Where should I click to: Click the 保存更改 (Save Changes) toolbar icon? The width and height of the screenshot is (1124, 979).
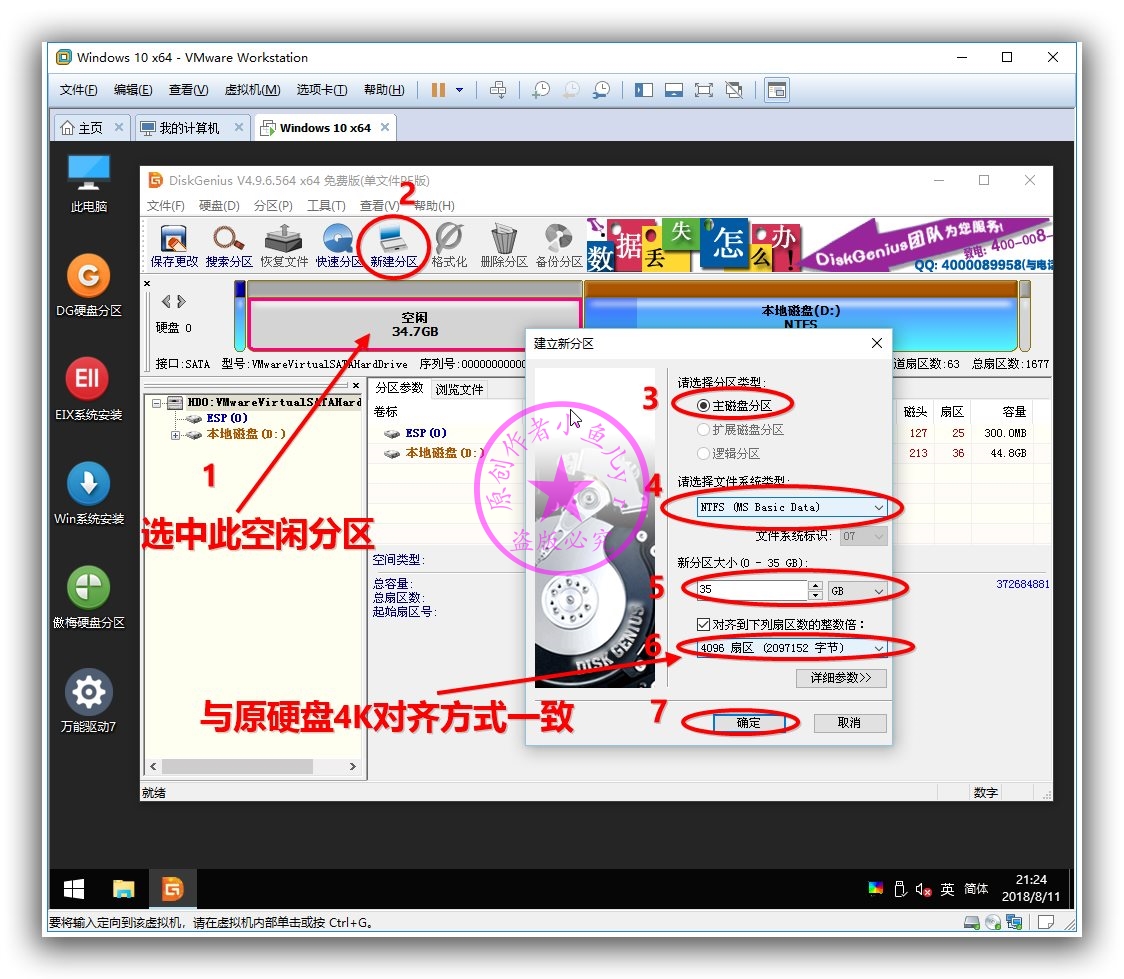[171, 243]
